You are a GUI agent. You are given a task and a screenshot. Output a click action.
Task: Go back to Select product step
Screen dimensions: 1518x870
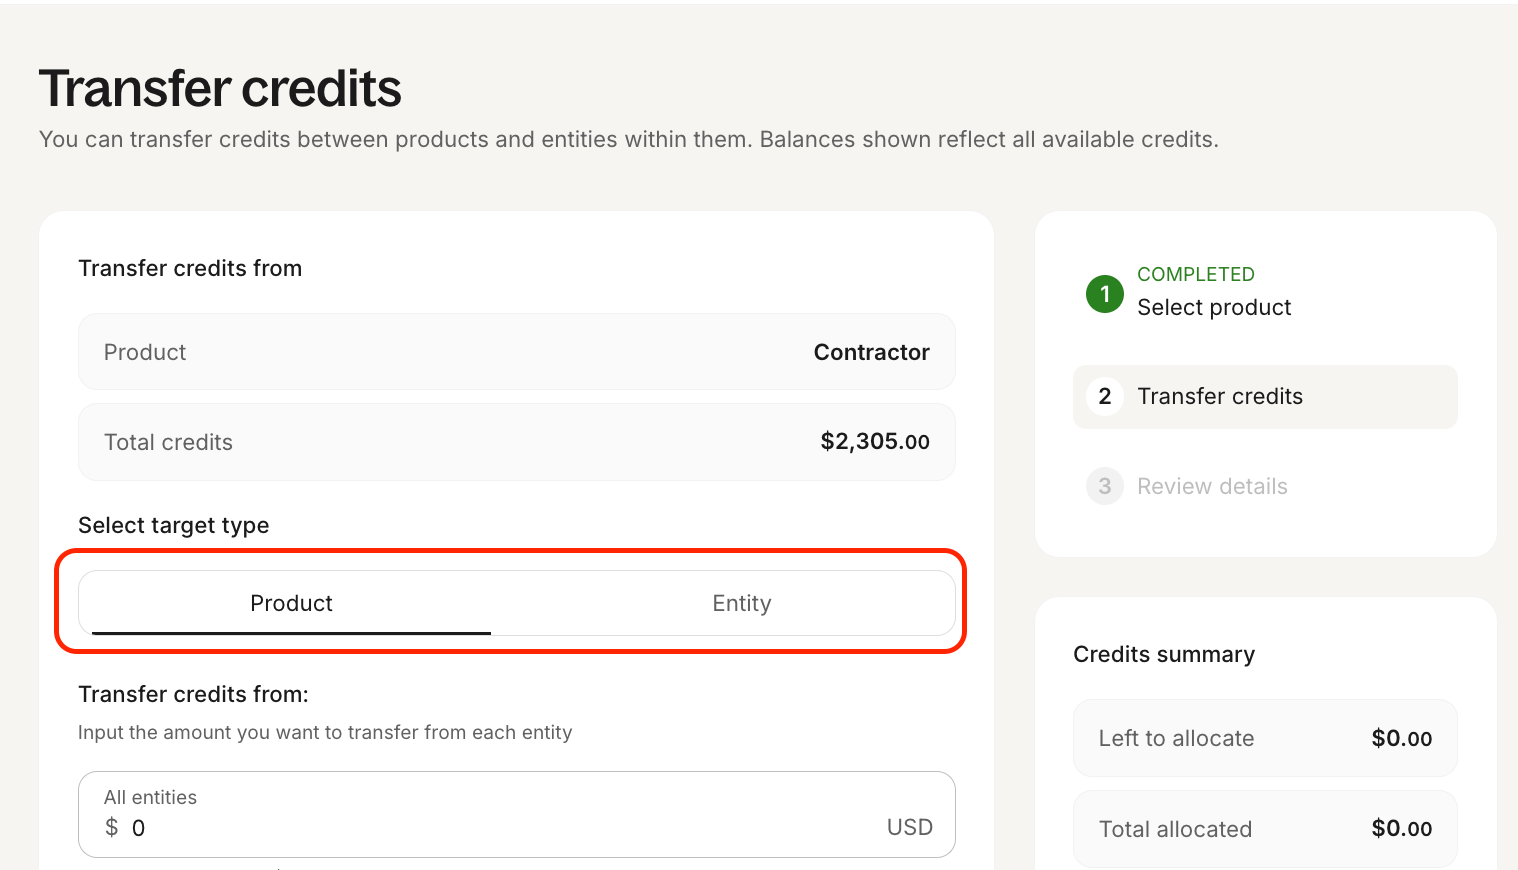click(1213, 308)
